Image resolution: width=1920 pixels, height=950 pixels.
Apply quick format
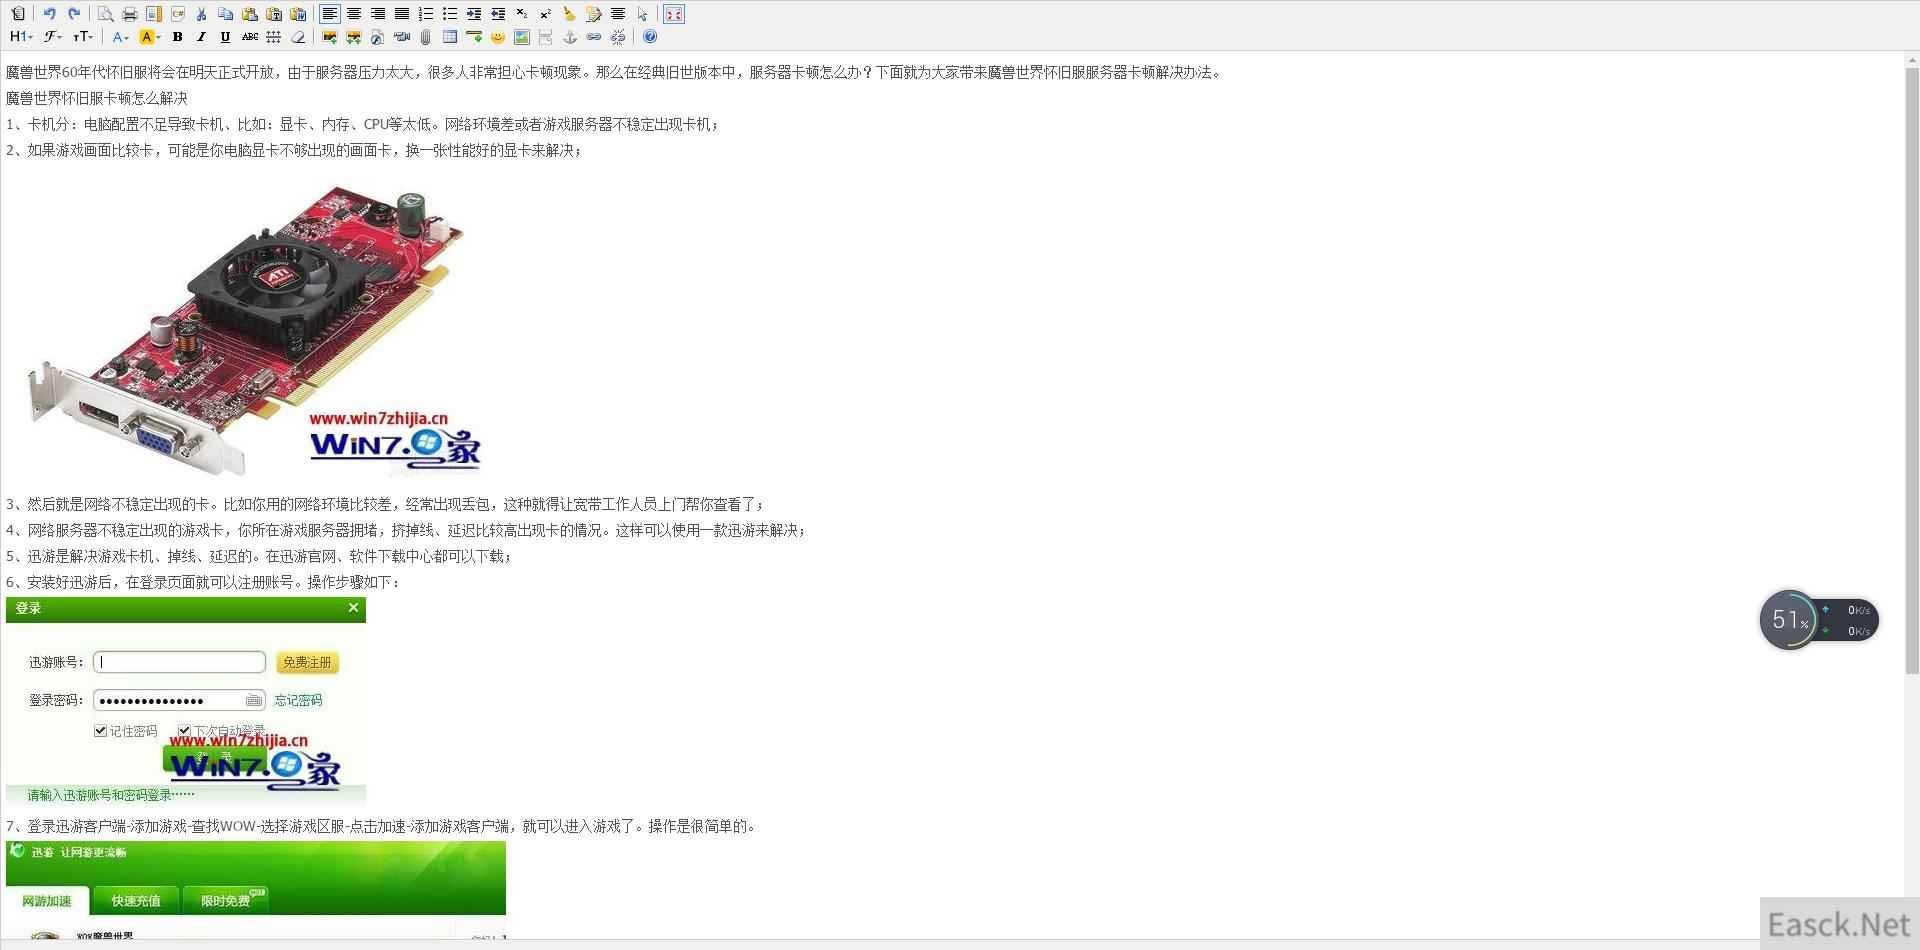pos(593,14)
